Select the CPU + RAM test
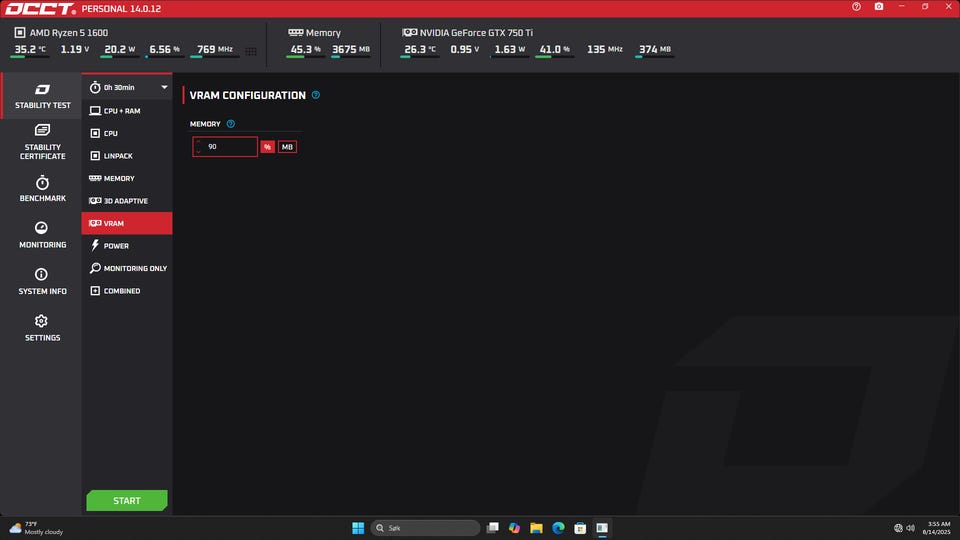 (x=127, y=111)
